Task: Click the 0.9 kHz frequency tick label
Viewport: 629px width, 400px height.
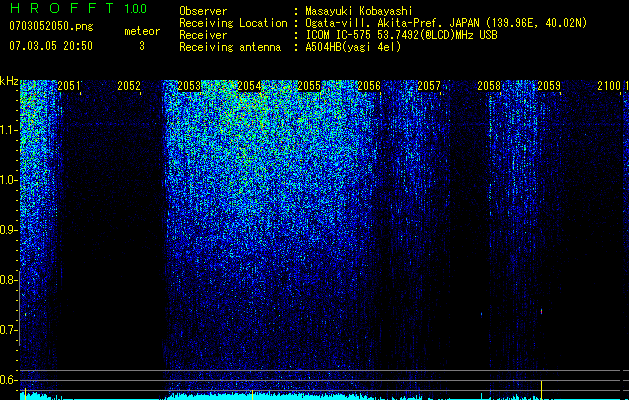Action: (8, 230)
